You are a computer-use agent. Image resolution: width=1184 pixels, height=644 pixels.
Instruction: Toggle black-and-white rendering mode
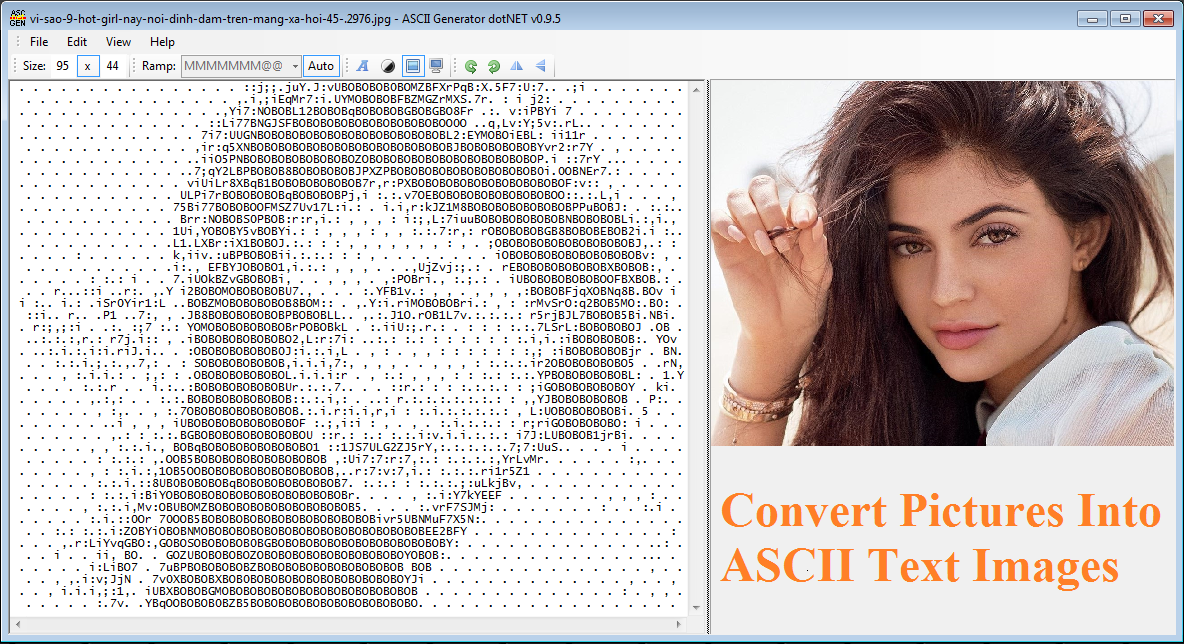(x=388, y=66)
